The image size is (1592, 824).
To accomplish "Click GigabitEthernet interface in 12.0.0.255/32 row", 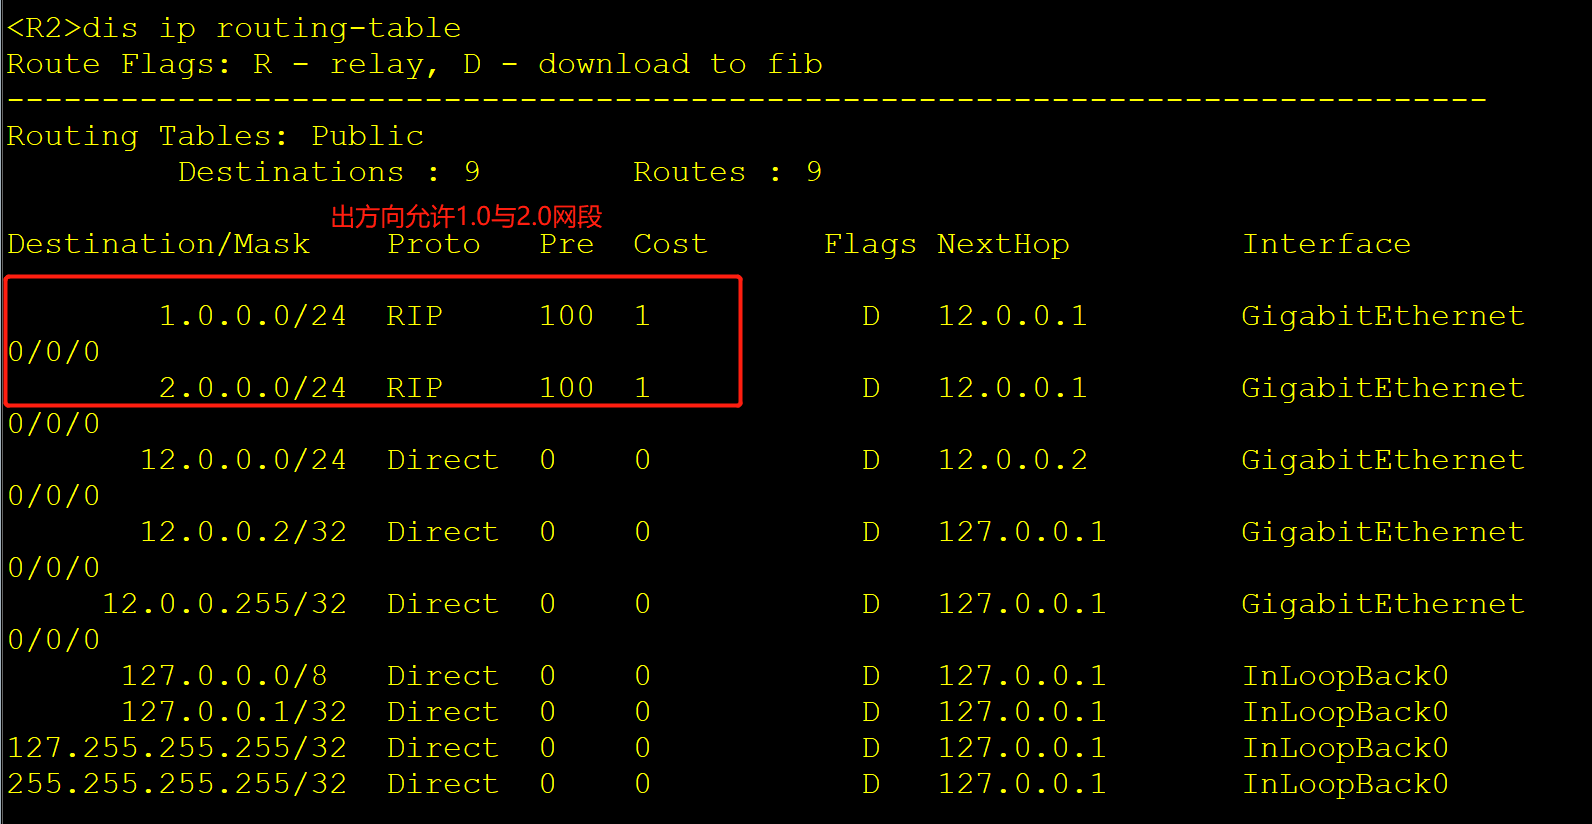I will click(x=1383, y=604).
